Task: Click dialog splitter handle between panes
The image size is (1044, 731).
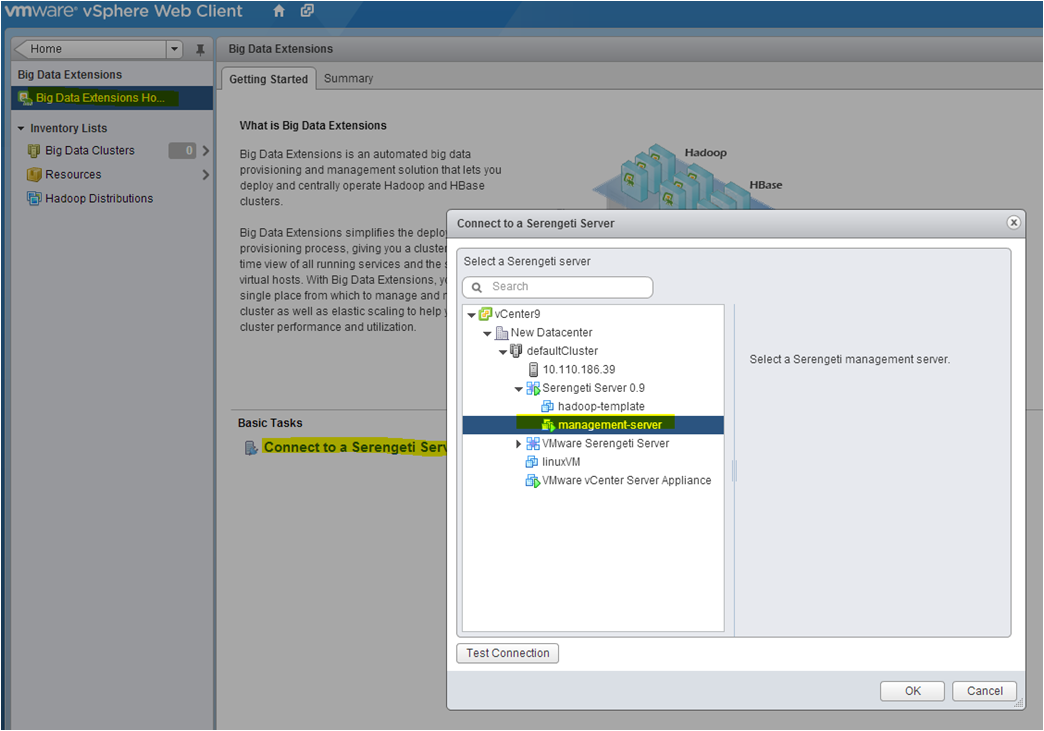Action: click(x=734, y=471)
